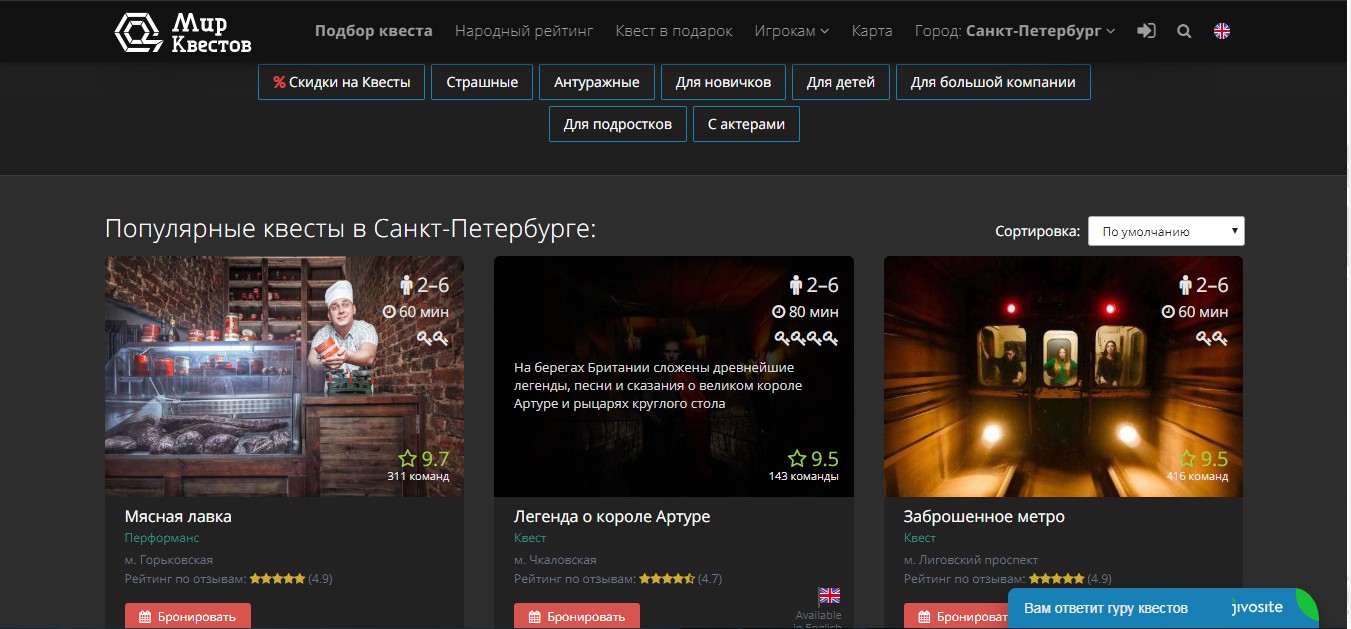The image size is (1351, 629).
Task: Click the Мир Квестов logo
Action: (x=183, y=31)
